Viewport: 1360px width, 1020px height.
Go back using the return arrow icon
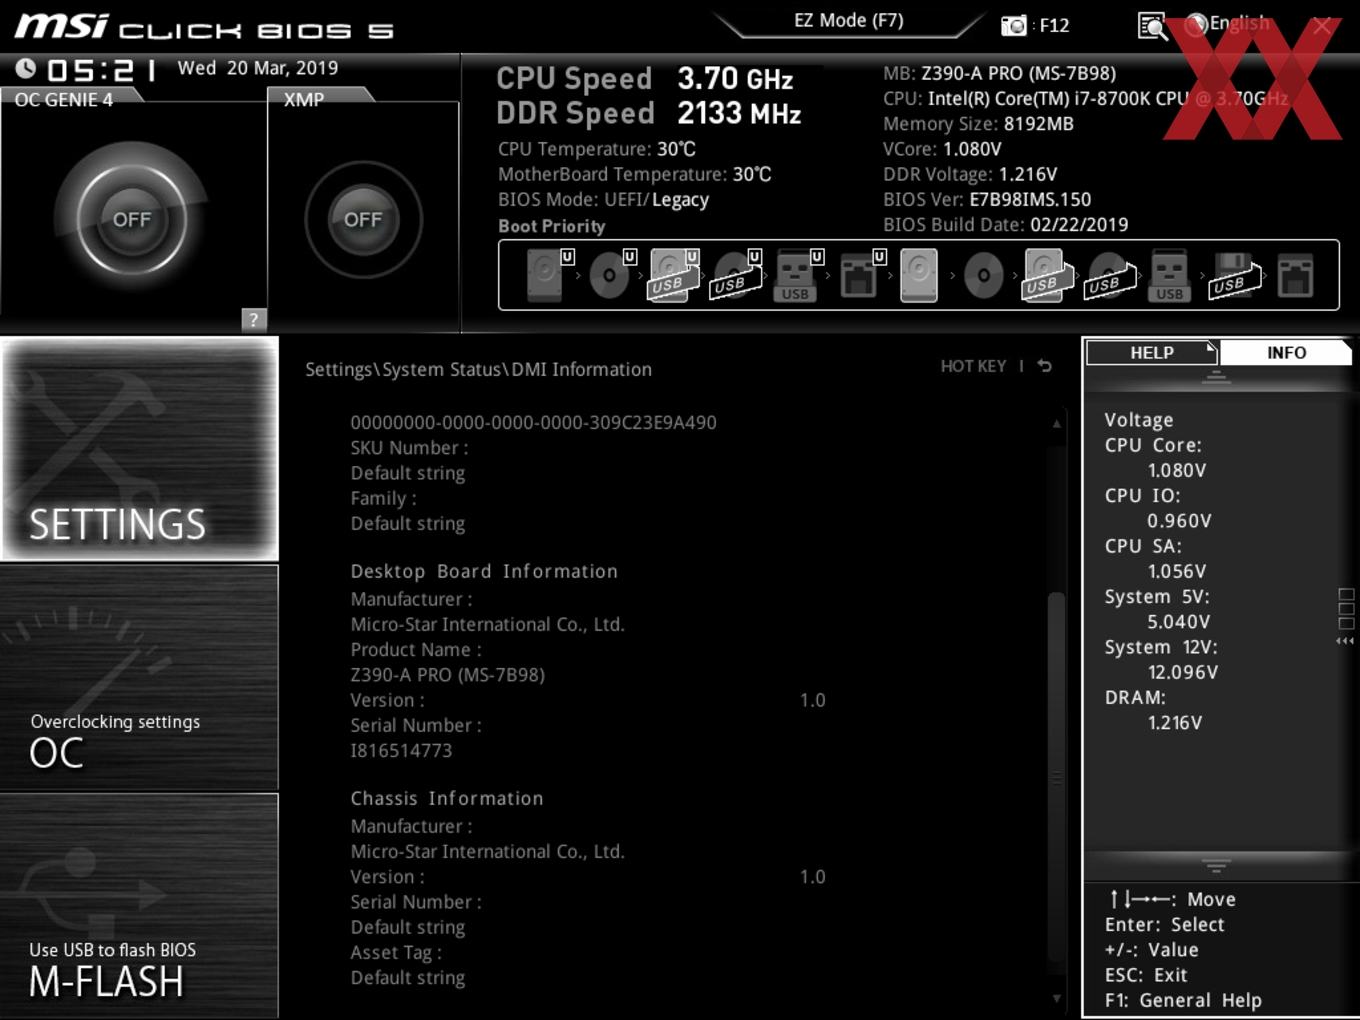coord(1045,366)
